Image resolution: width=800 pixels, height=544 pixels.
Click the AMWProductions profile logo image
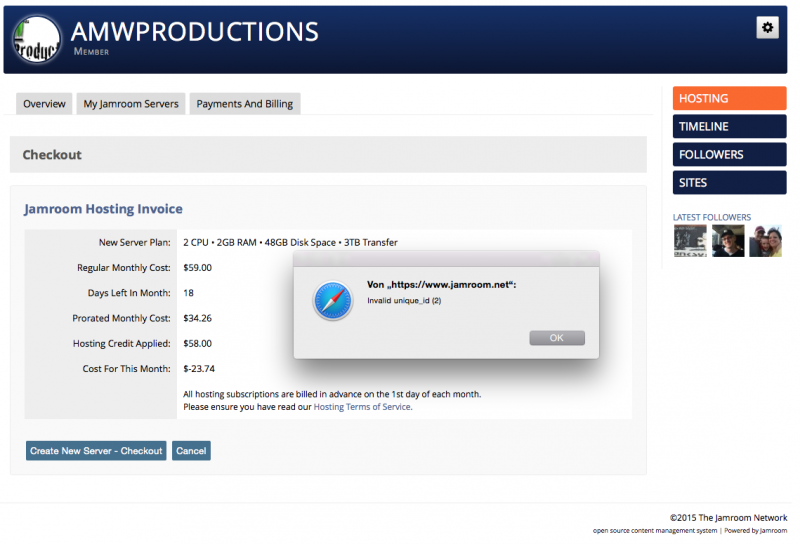[36, 39]
